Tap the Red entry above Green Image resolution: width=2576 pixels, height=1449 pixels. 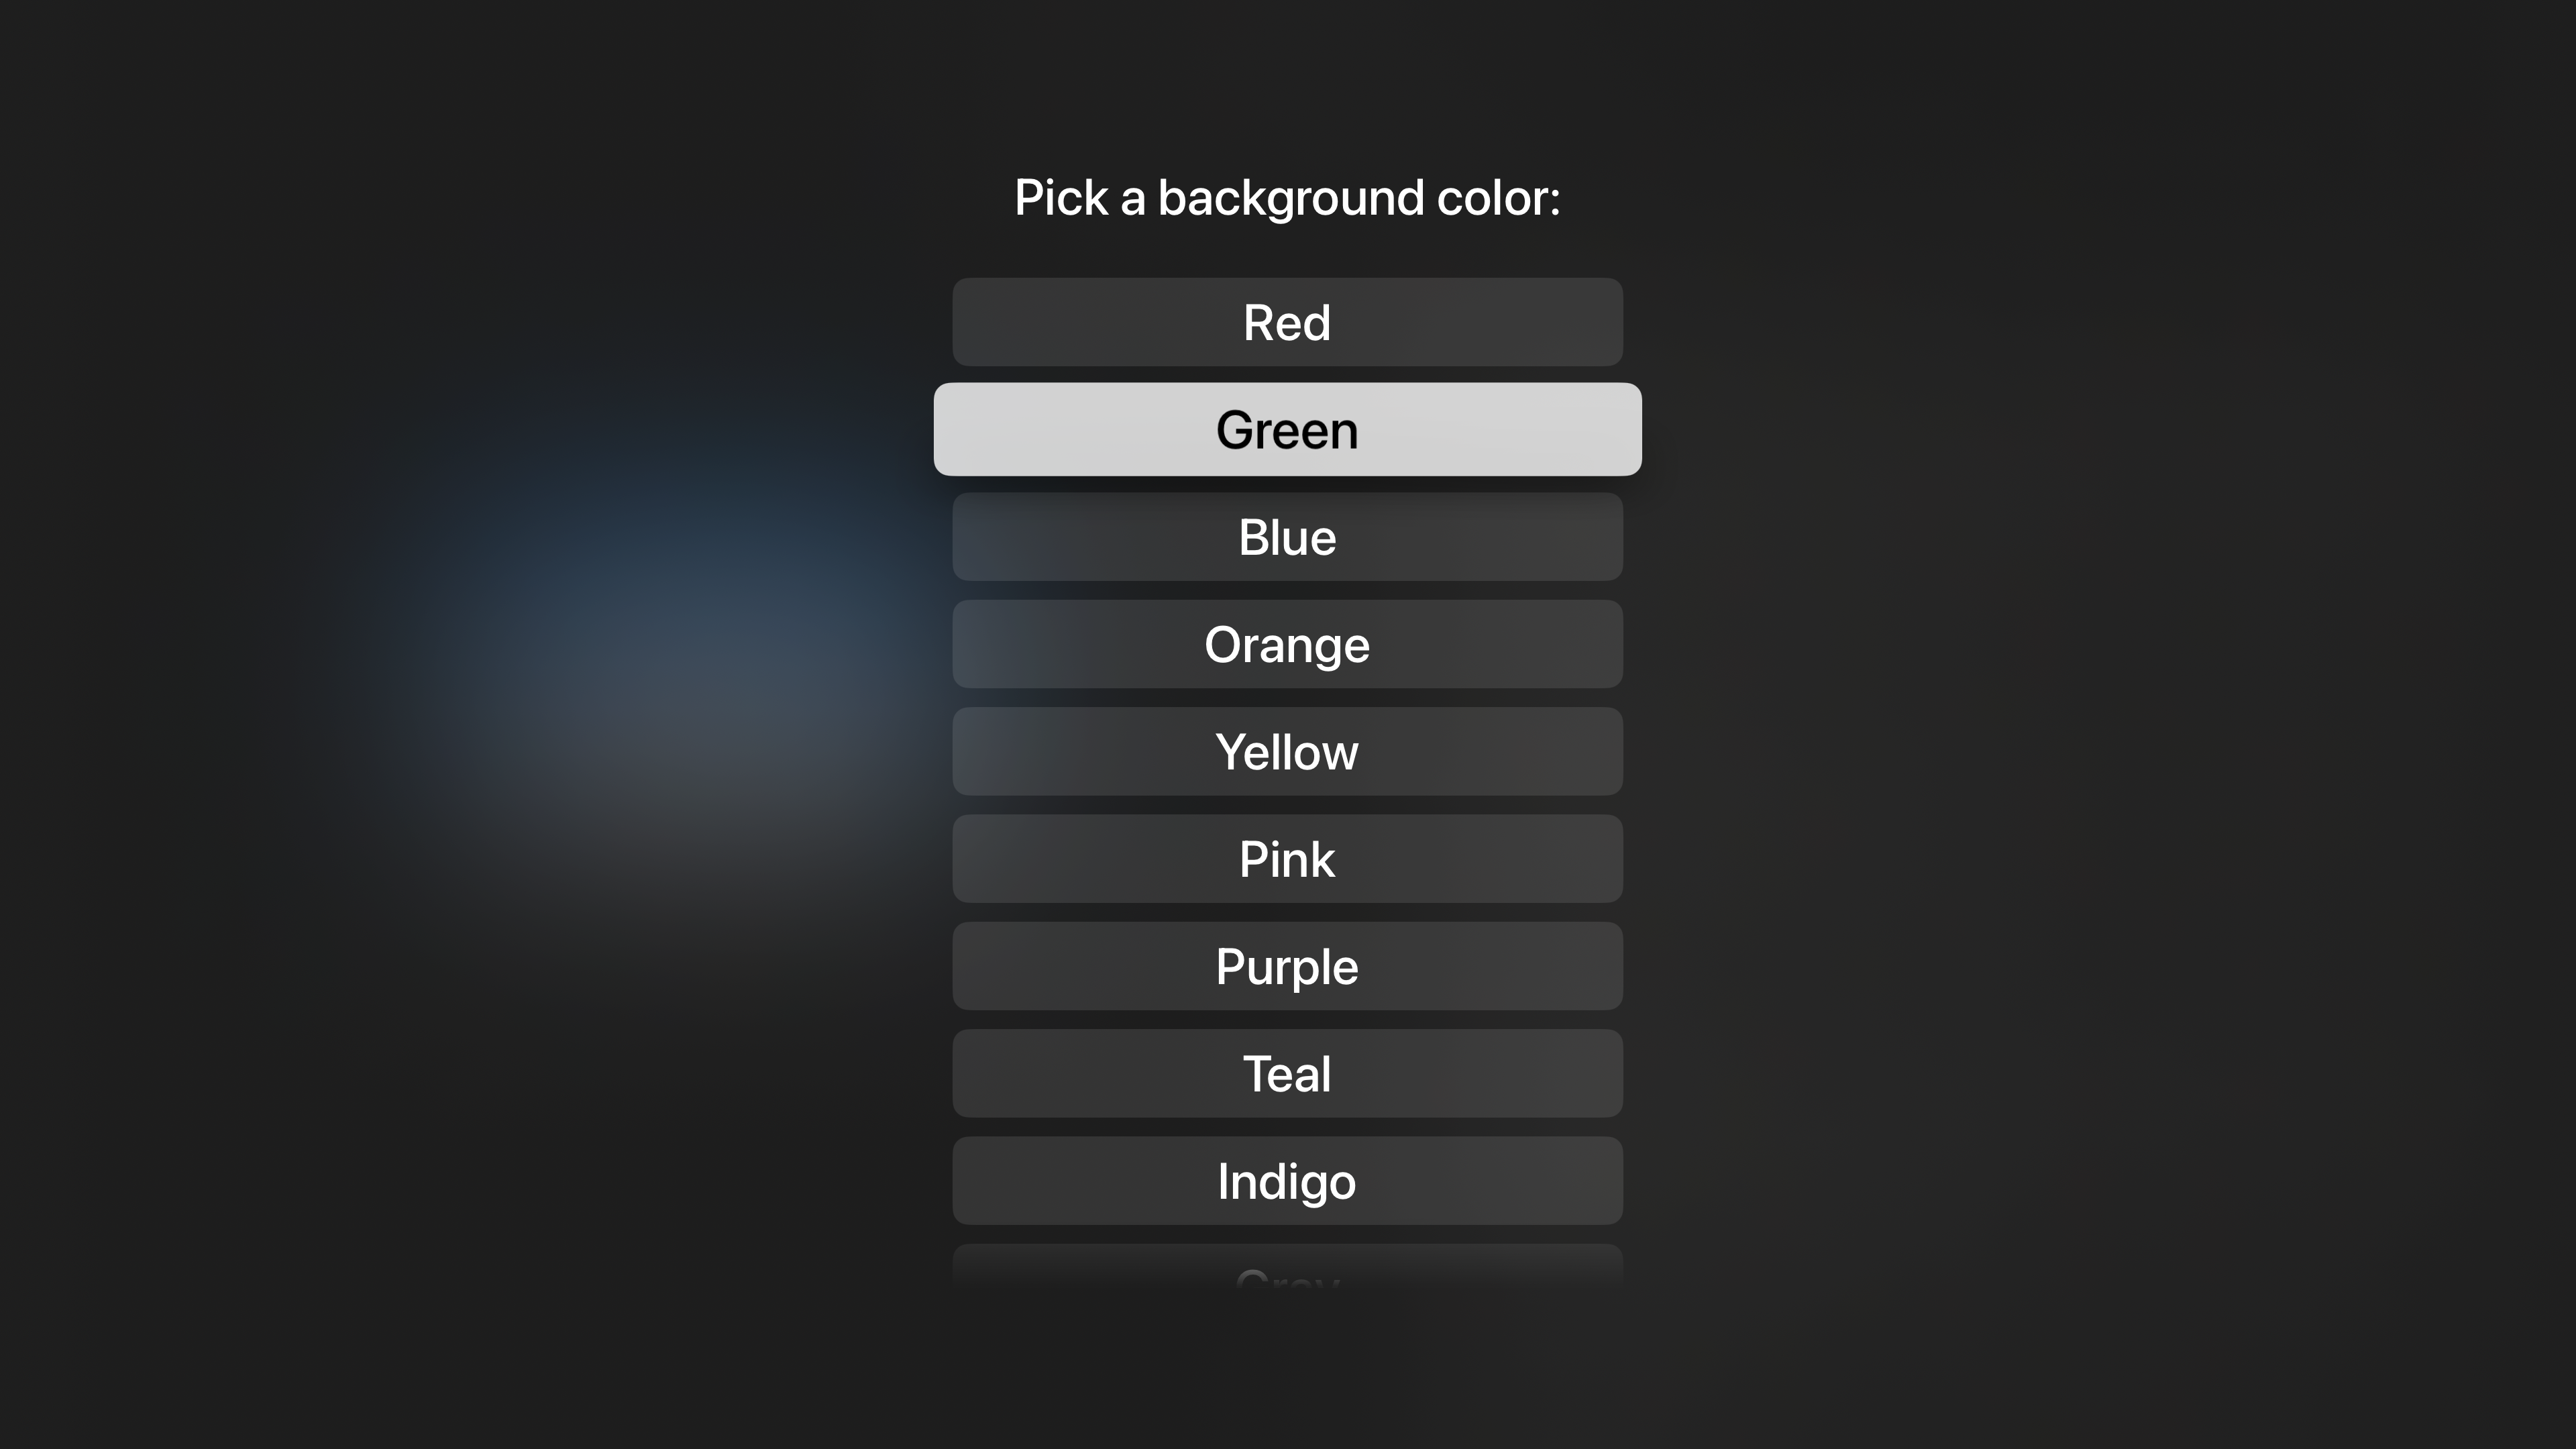click(x=1287, y=322)
